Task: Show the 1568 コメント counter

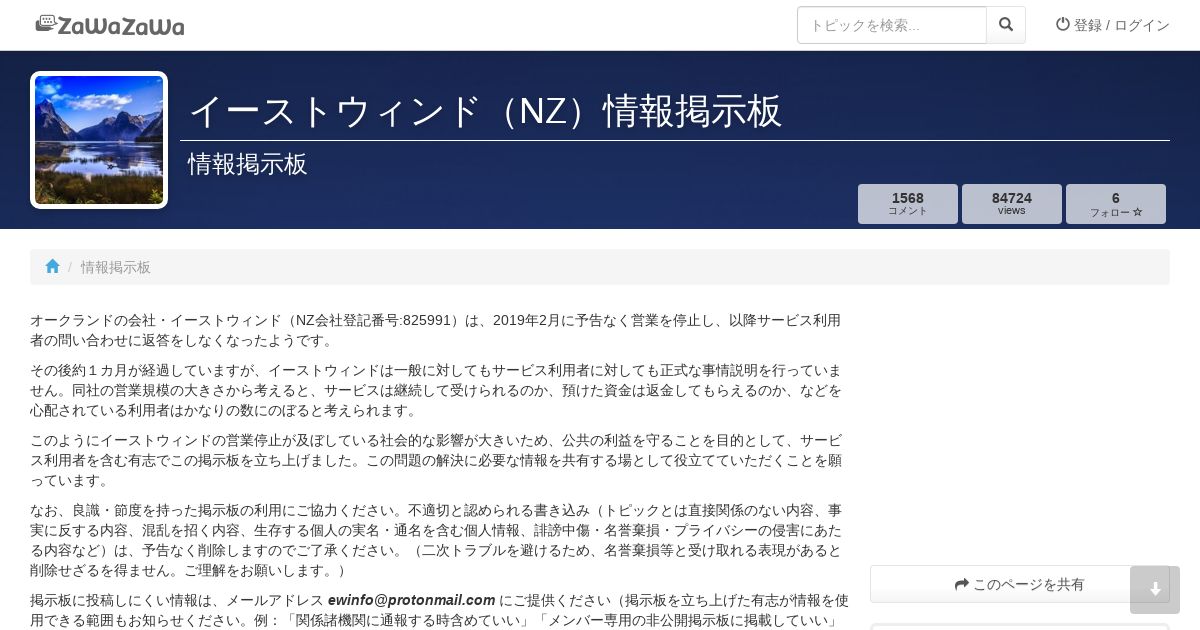Action: click(x=908, y=204)
